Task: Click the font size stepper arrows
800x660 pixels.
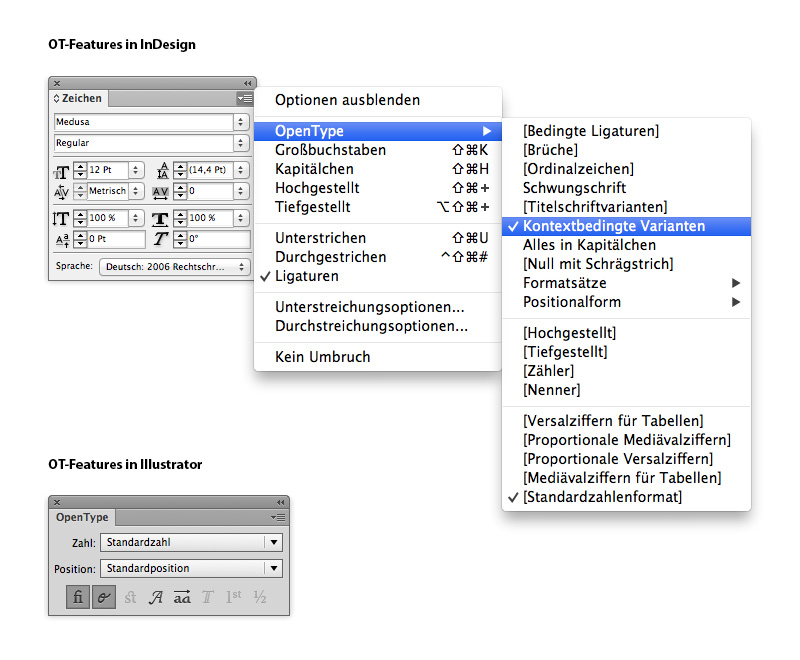Action: (80, 170)
